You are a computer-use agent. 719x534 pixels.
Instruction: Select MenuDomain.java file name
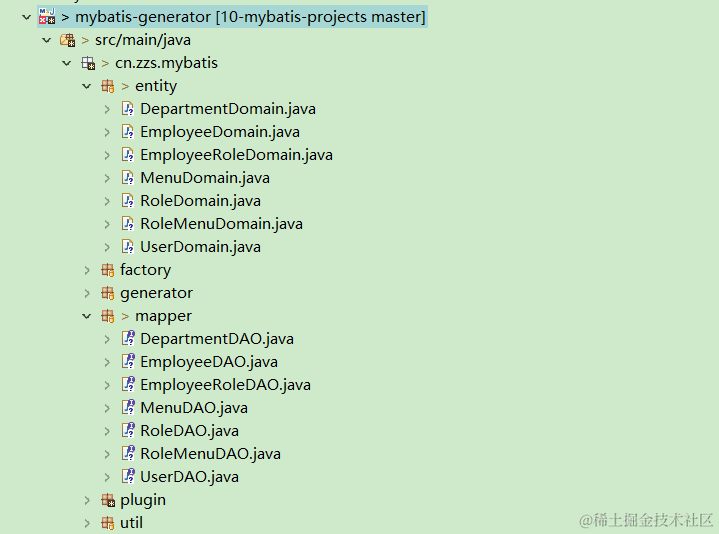pos(205,178)
